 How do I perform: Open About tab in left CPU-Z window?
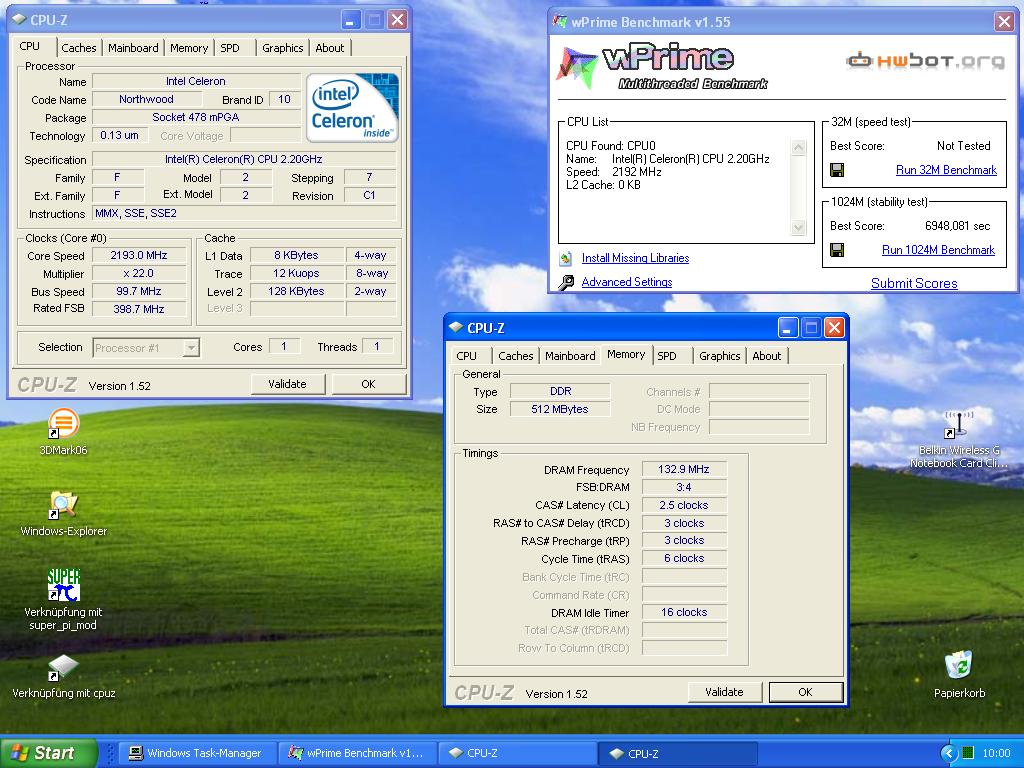point(330,48)
